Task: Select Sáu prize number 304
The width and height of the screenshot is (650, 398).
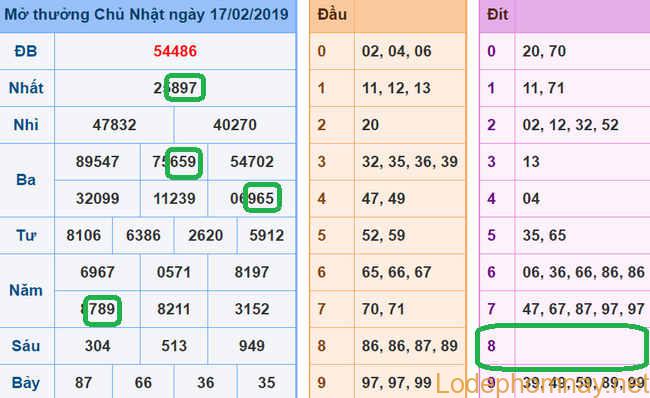Action: (x=97, y=346)
